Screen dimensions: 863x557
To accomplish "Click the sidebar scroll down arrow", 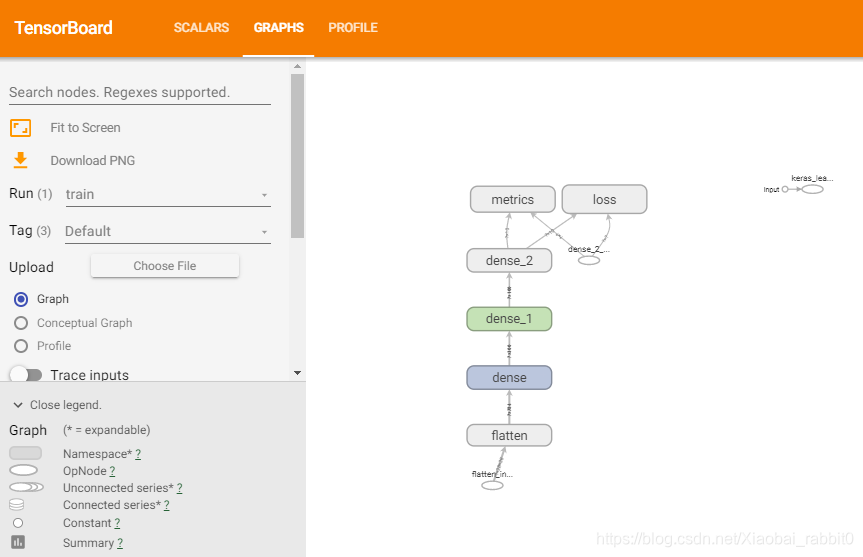I will [297, 373].
